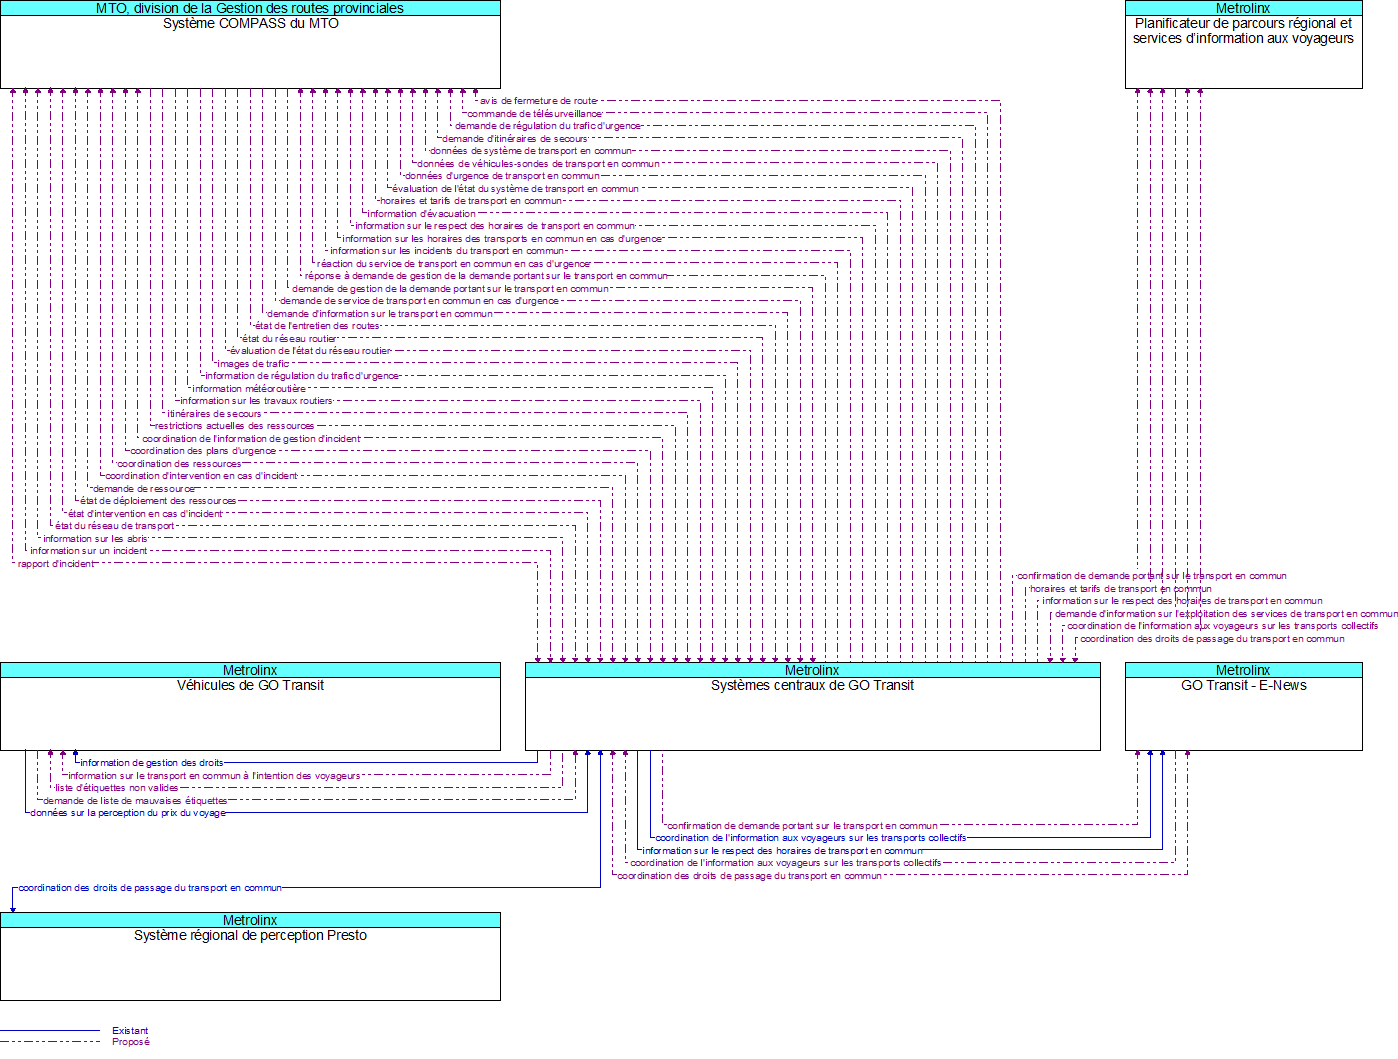This screenshot has width=1398, height=1059.
Task: Click the MTO division header bar
Action: (250, 8)
